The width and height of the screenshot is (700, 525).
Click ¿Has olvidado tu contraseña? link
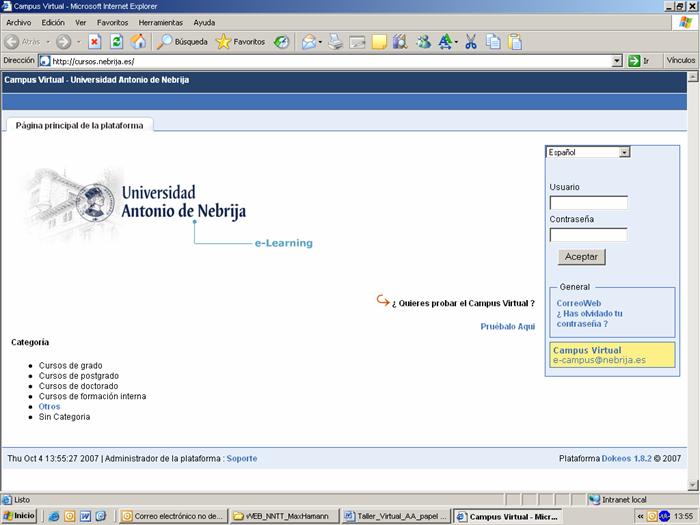[589, 319]
